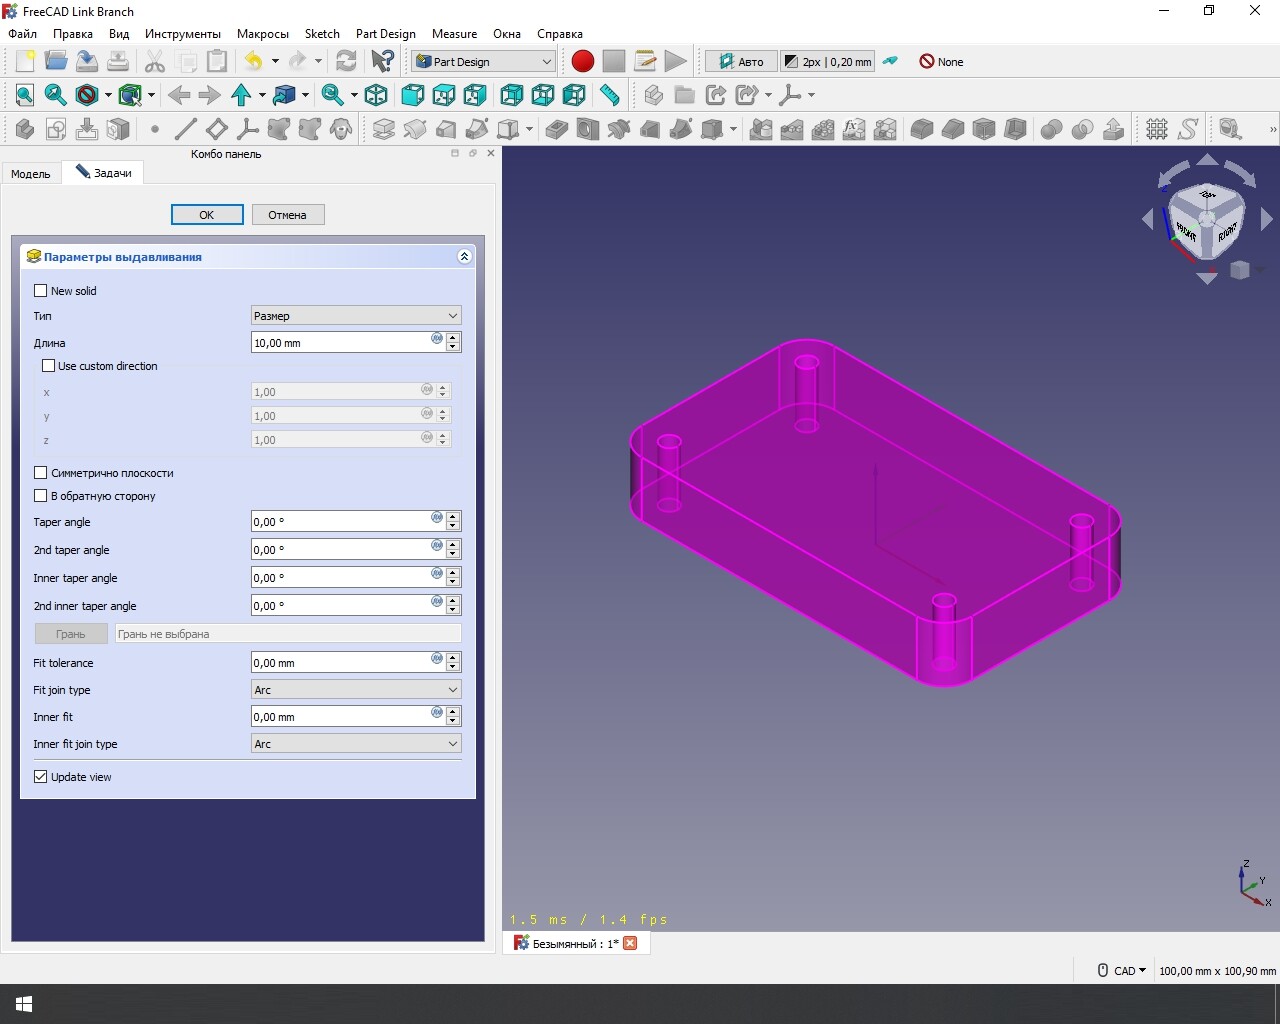Open the Sketch menu
The height and width of the screenshot is (1024, 1280).
[322, 34]
